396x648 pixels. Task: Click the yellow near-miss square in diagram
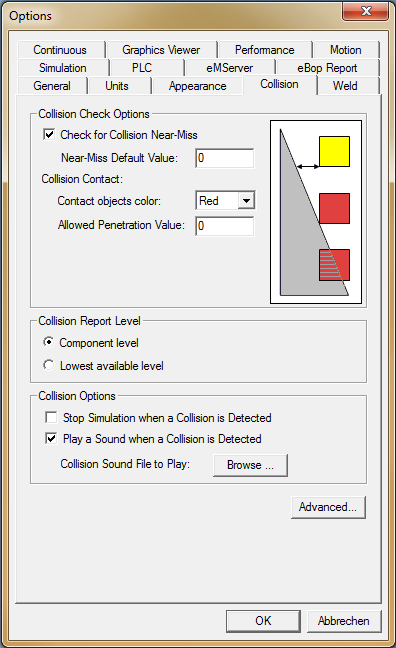(334, 152)
